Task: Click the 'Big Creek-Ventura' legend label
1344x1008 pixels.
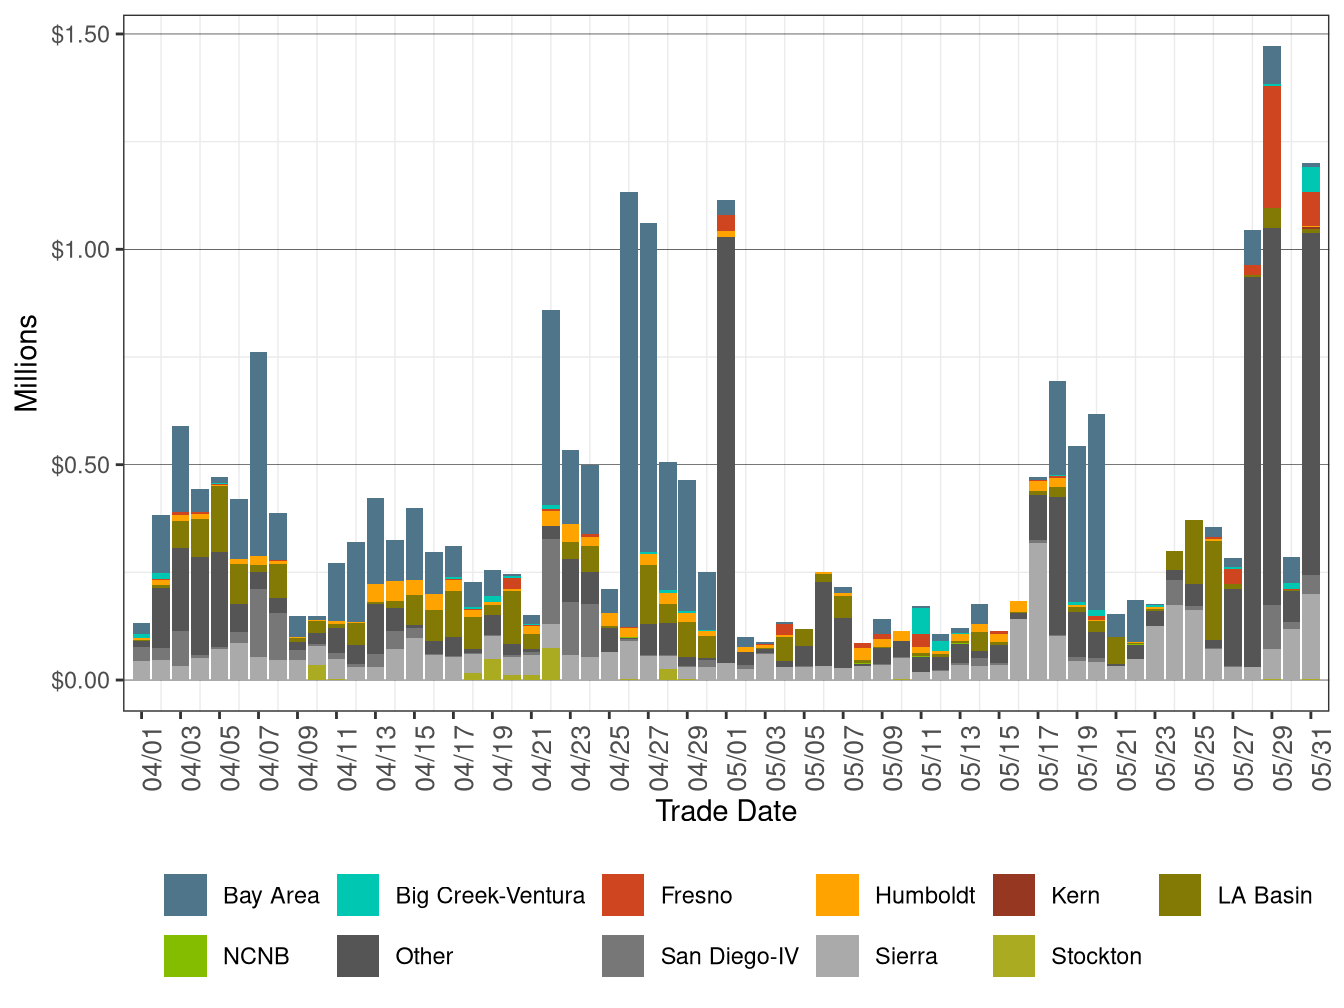Action: [x=490, y=896]
